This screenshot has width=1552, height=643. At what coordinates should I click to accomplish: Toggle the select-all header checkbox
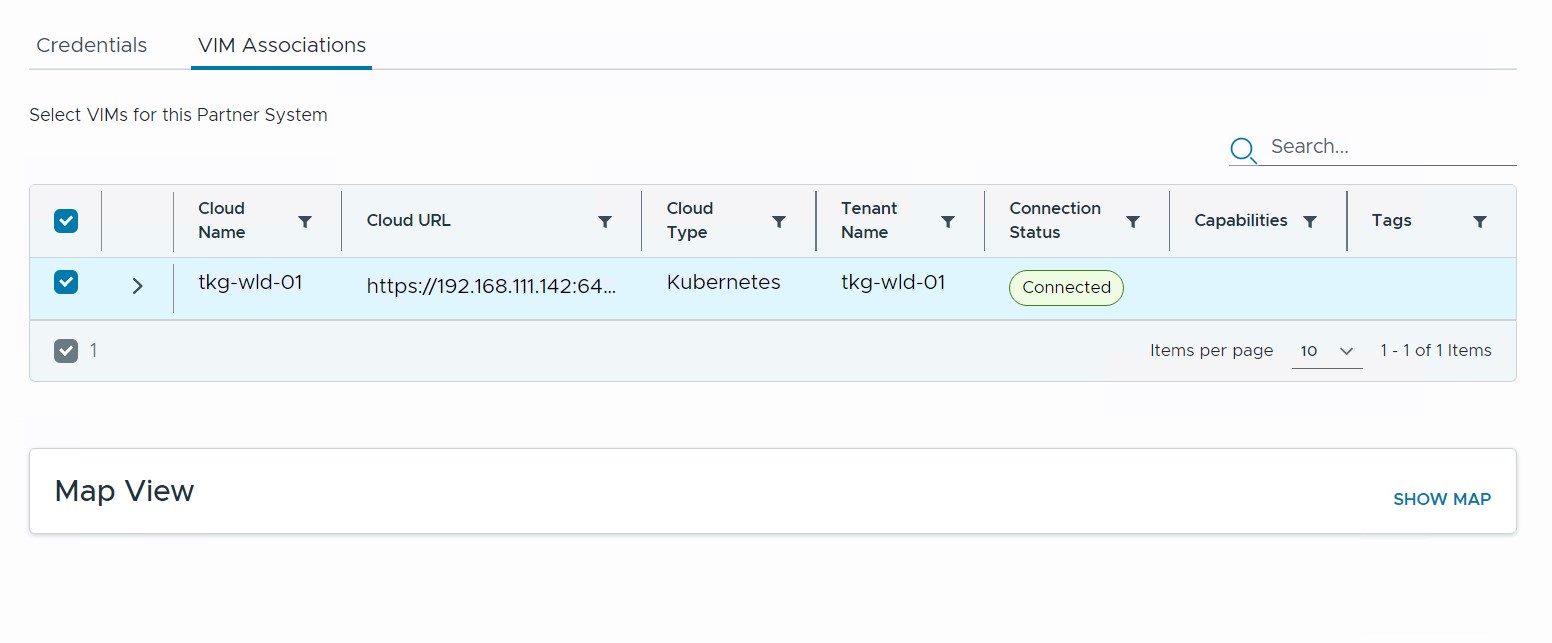pyautogui.click(x=66, y=221)
